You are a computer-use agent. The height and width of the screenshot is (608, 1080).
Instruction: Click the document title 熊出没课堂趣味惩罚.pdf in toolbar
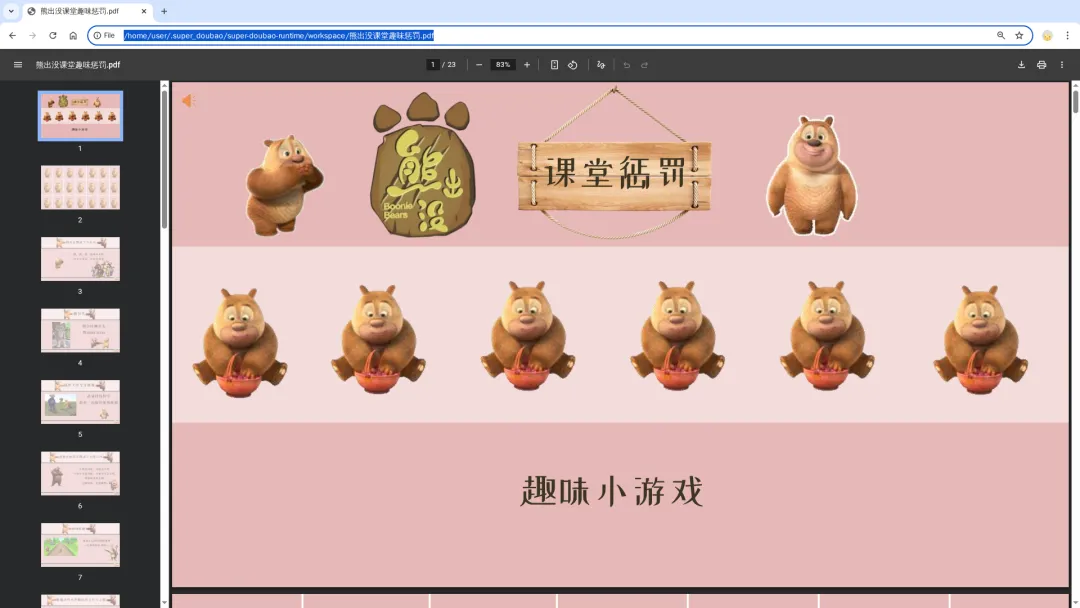coord(78,65)
